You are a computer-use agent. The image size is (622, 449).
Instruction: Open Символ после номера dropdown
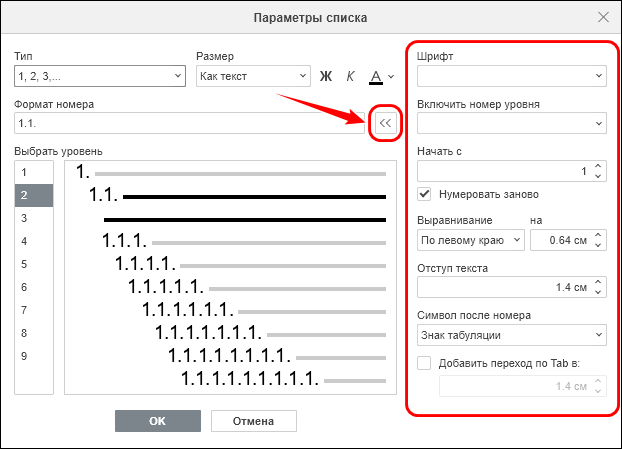(x=512, y=335)
